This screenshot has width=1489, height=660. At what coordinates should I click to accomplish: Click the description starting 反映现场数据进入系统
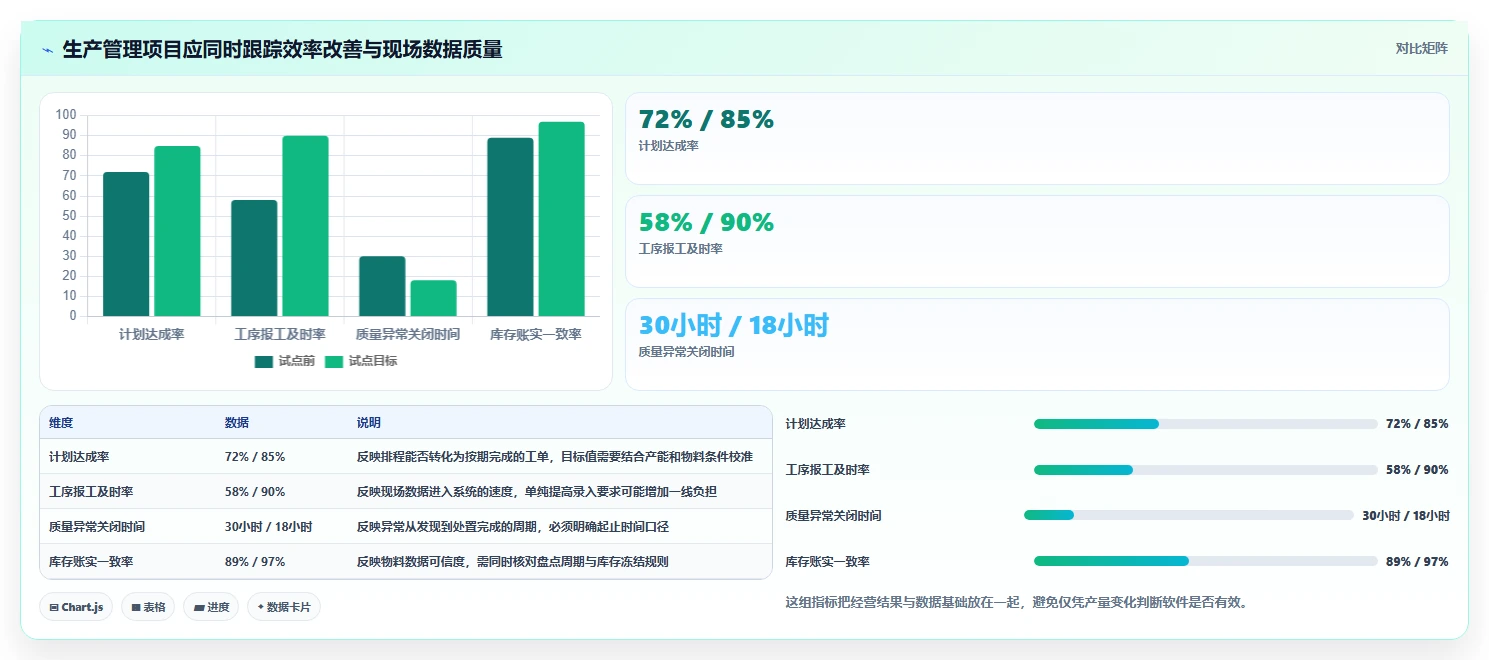[x=537, y=492]
